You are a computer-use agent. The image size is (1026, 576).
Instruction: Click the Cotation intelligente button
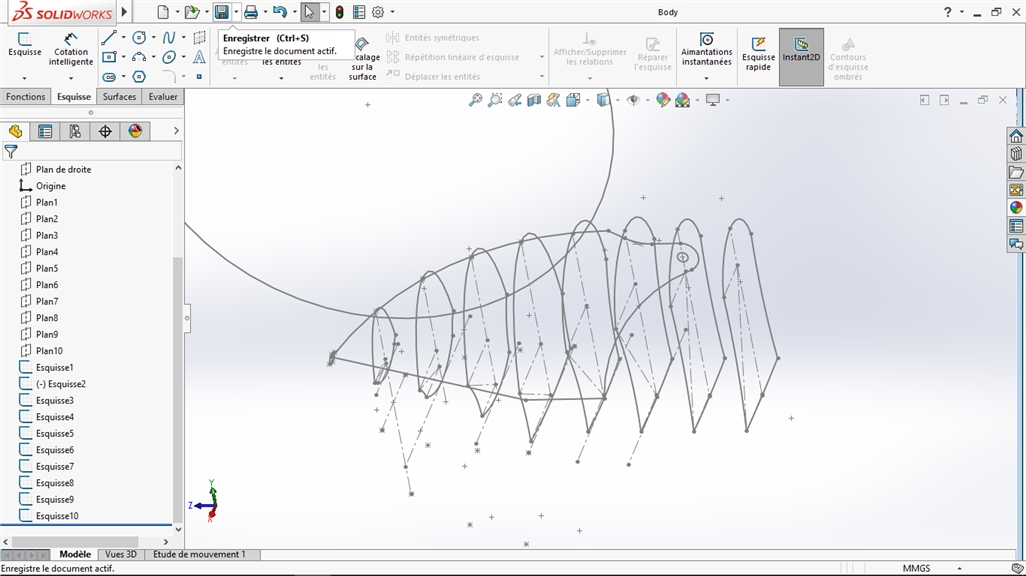click(71, 49)
